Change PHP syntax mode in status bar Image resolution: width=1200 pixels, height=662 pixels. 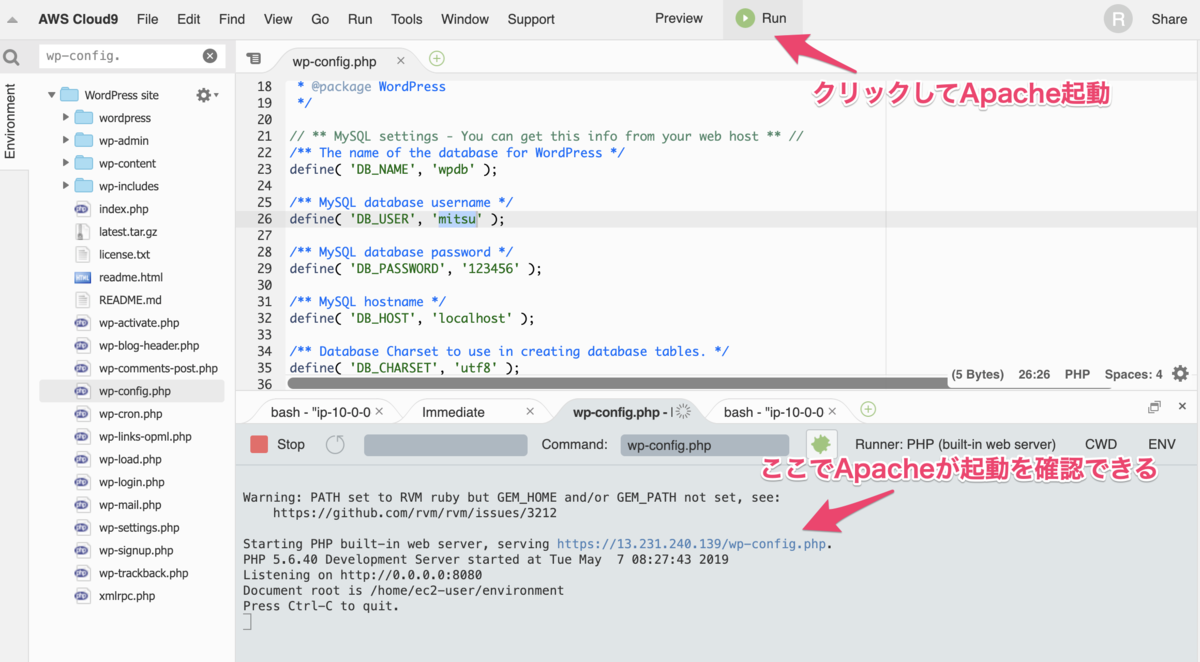click(x=1077, y=374)
